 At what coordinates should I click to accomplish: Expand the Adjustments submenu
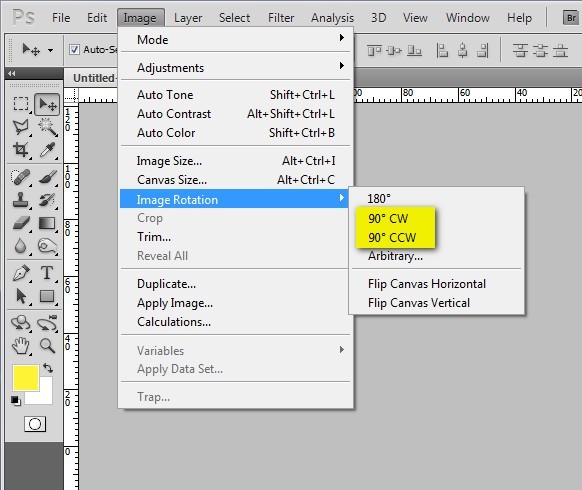(x=235, y=67)
